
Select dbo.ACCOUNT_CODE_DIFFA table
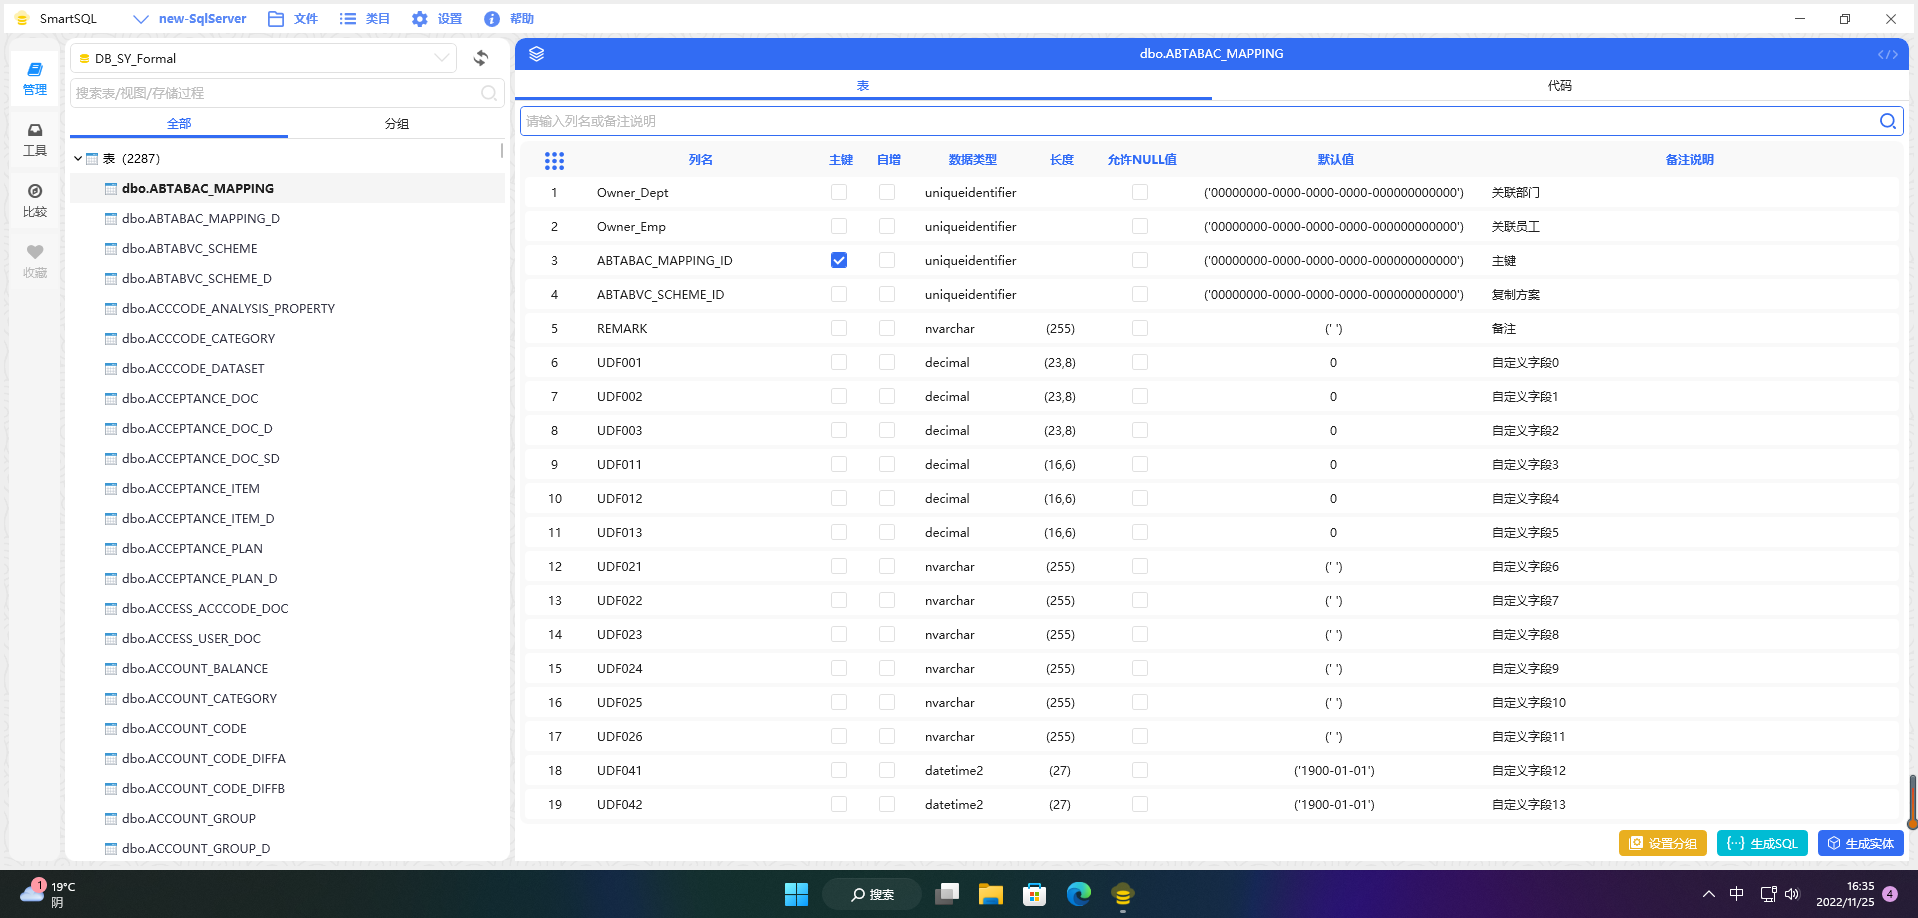(203, 759)
